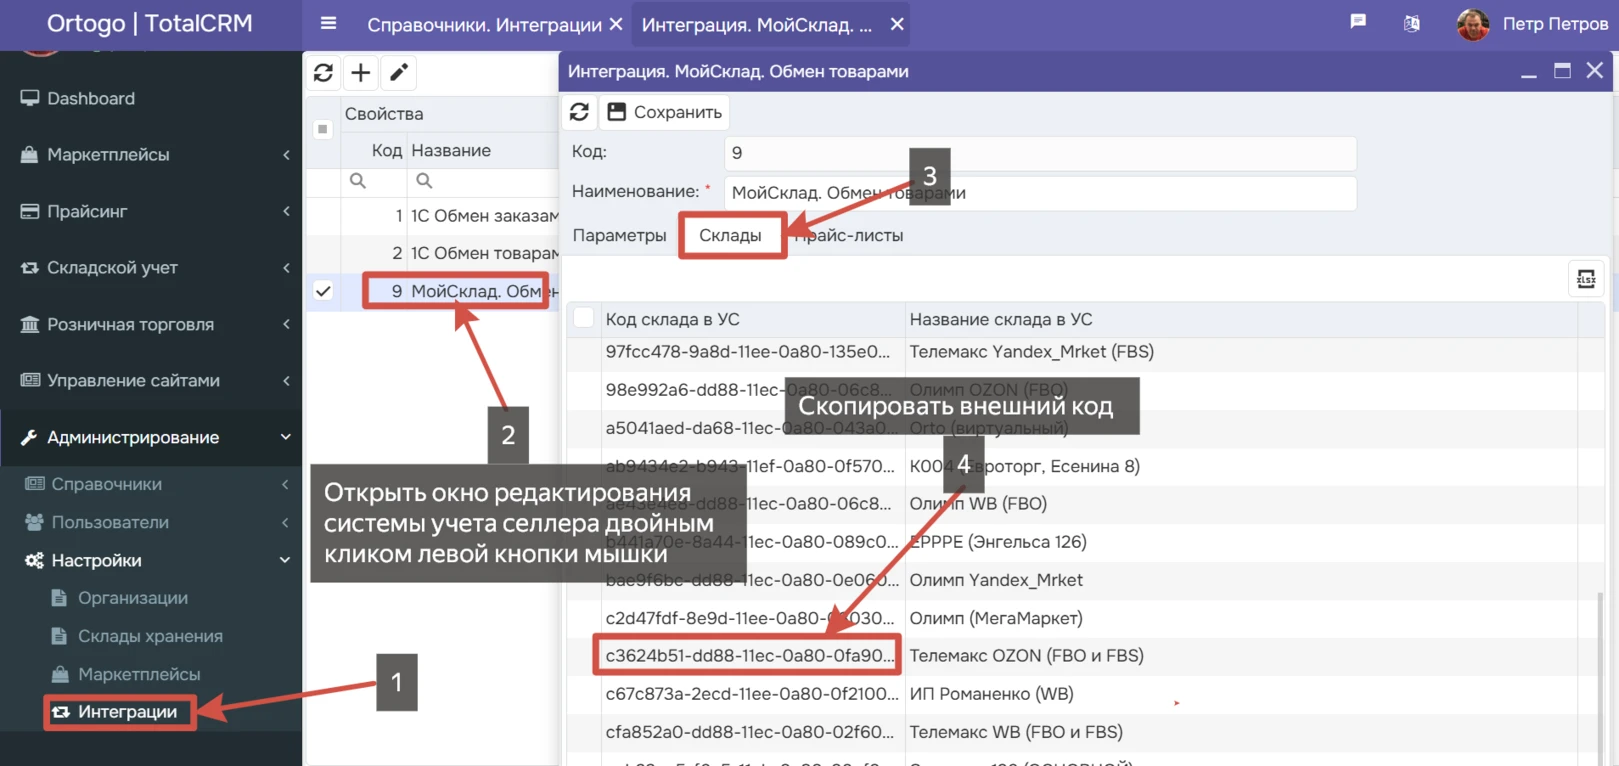Click the Название column header in the integrations list

pos(451,150)
